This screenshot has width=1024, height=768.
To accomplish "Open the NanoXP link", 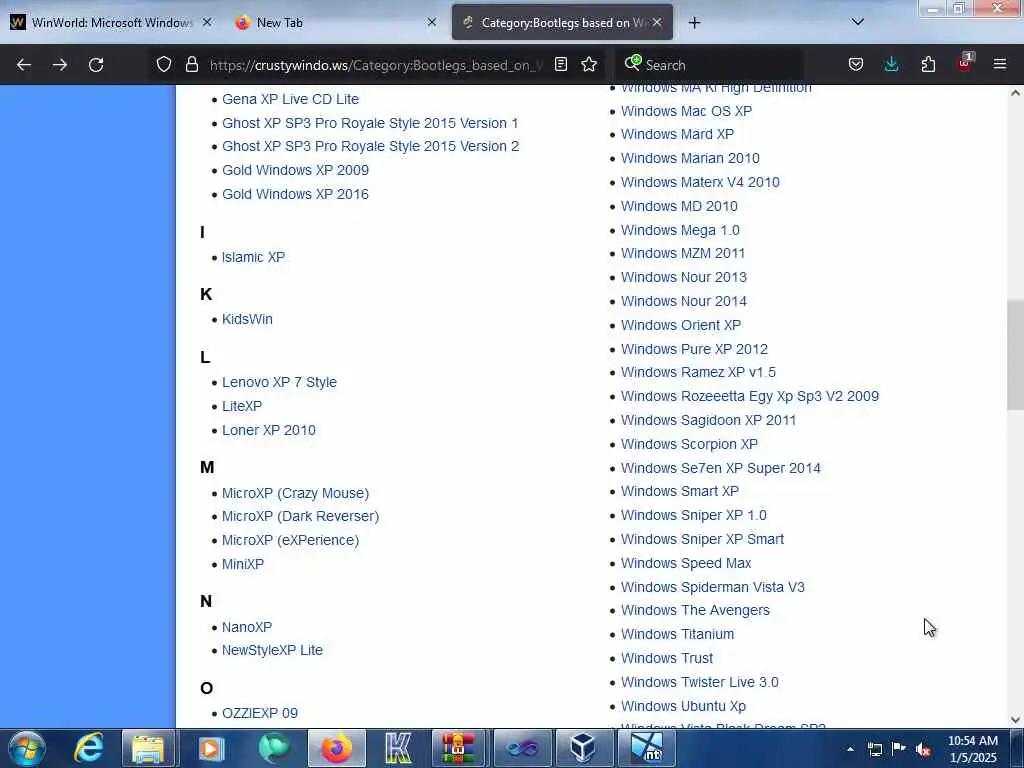I will pos(247,627).
